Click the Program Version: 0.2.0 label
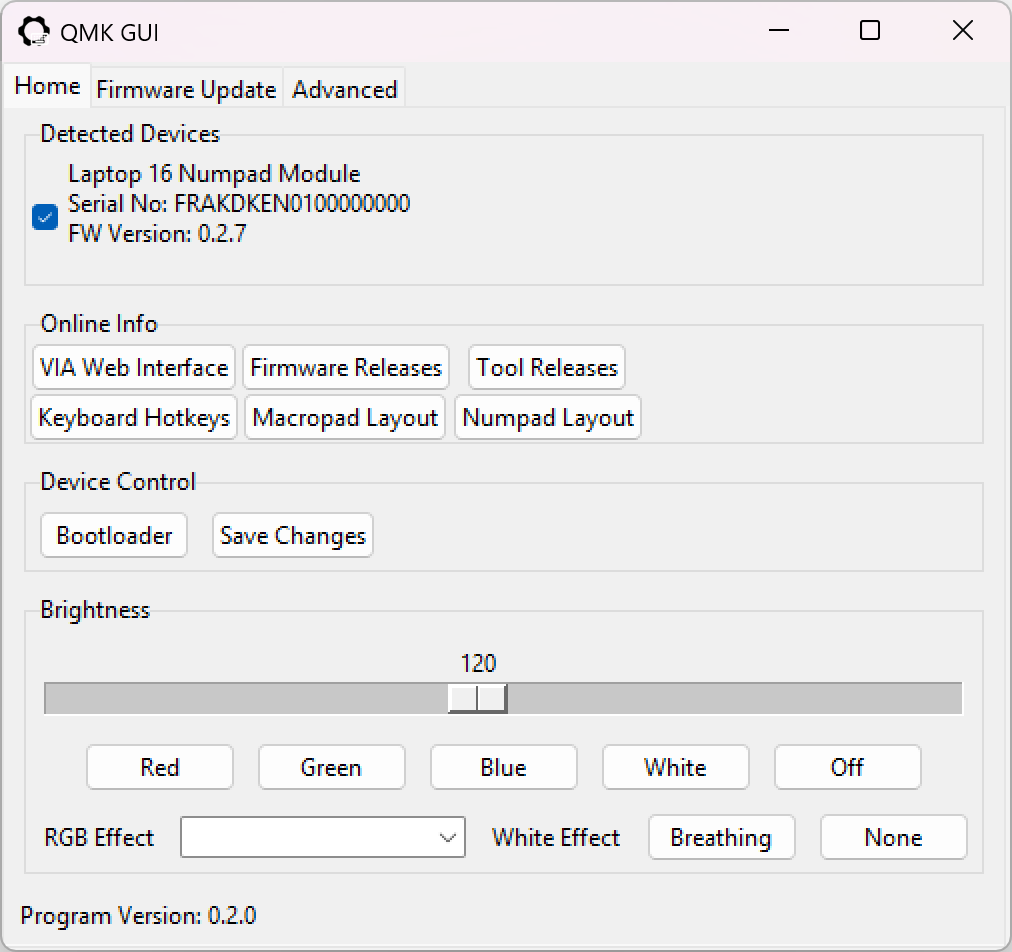Image resolution: width=1012 pixels, height=952 pixels. (x=138, y=915)
